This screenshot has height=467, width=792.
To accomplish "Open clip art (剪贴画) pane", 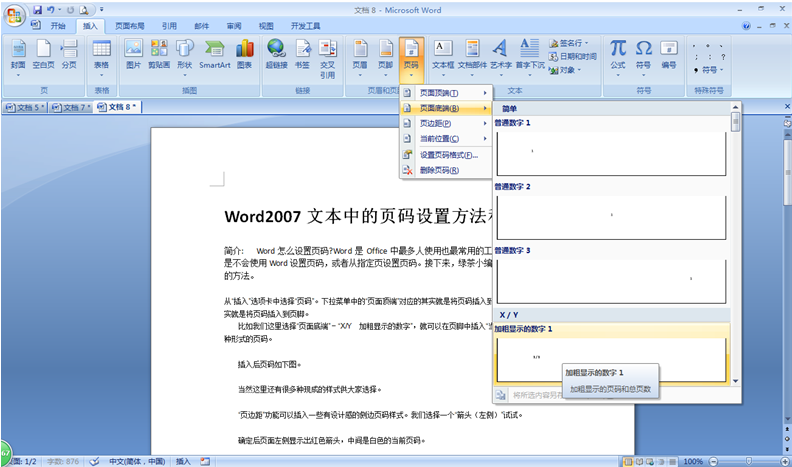I will (x=159, y=55).
